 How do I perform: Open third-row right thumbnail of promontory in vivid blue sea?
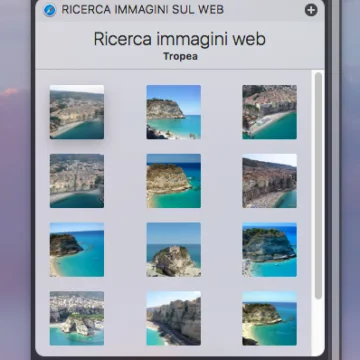(x=270, y=250)
